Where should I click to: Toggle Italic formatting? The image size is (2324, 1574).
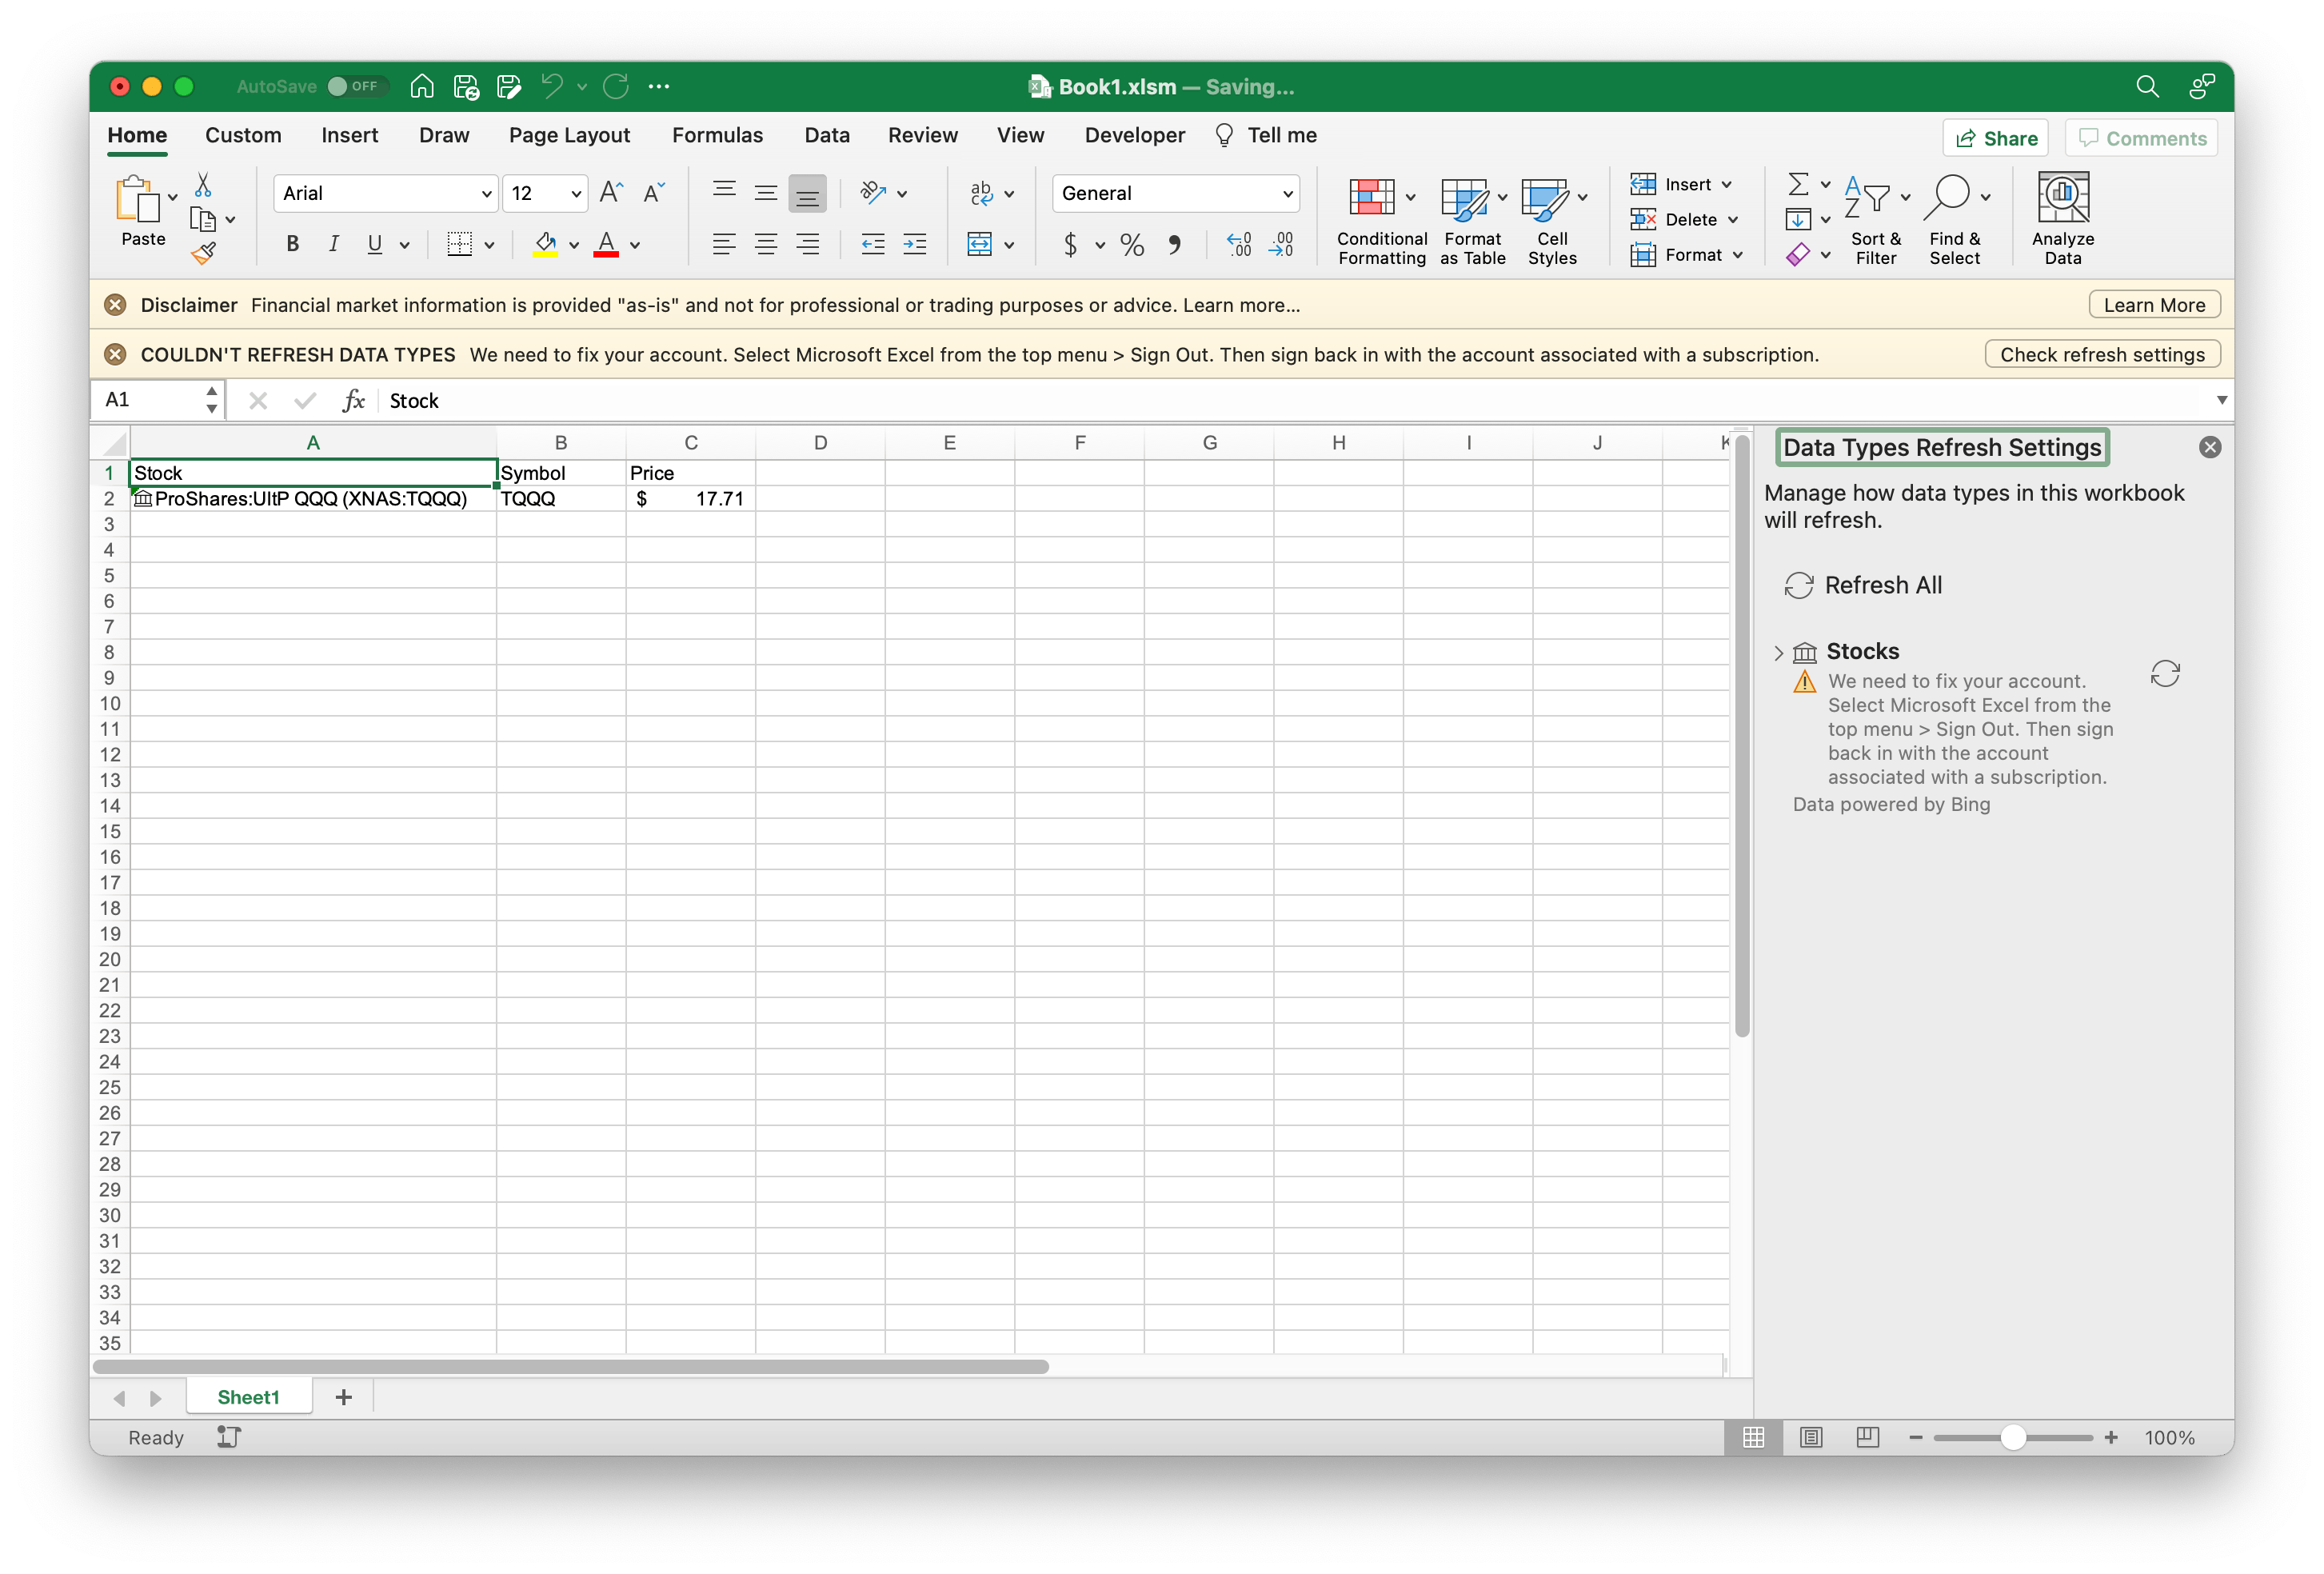pos(334,245)
